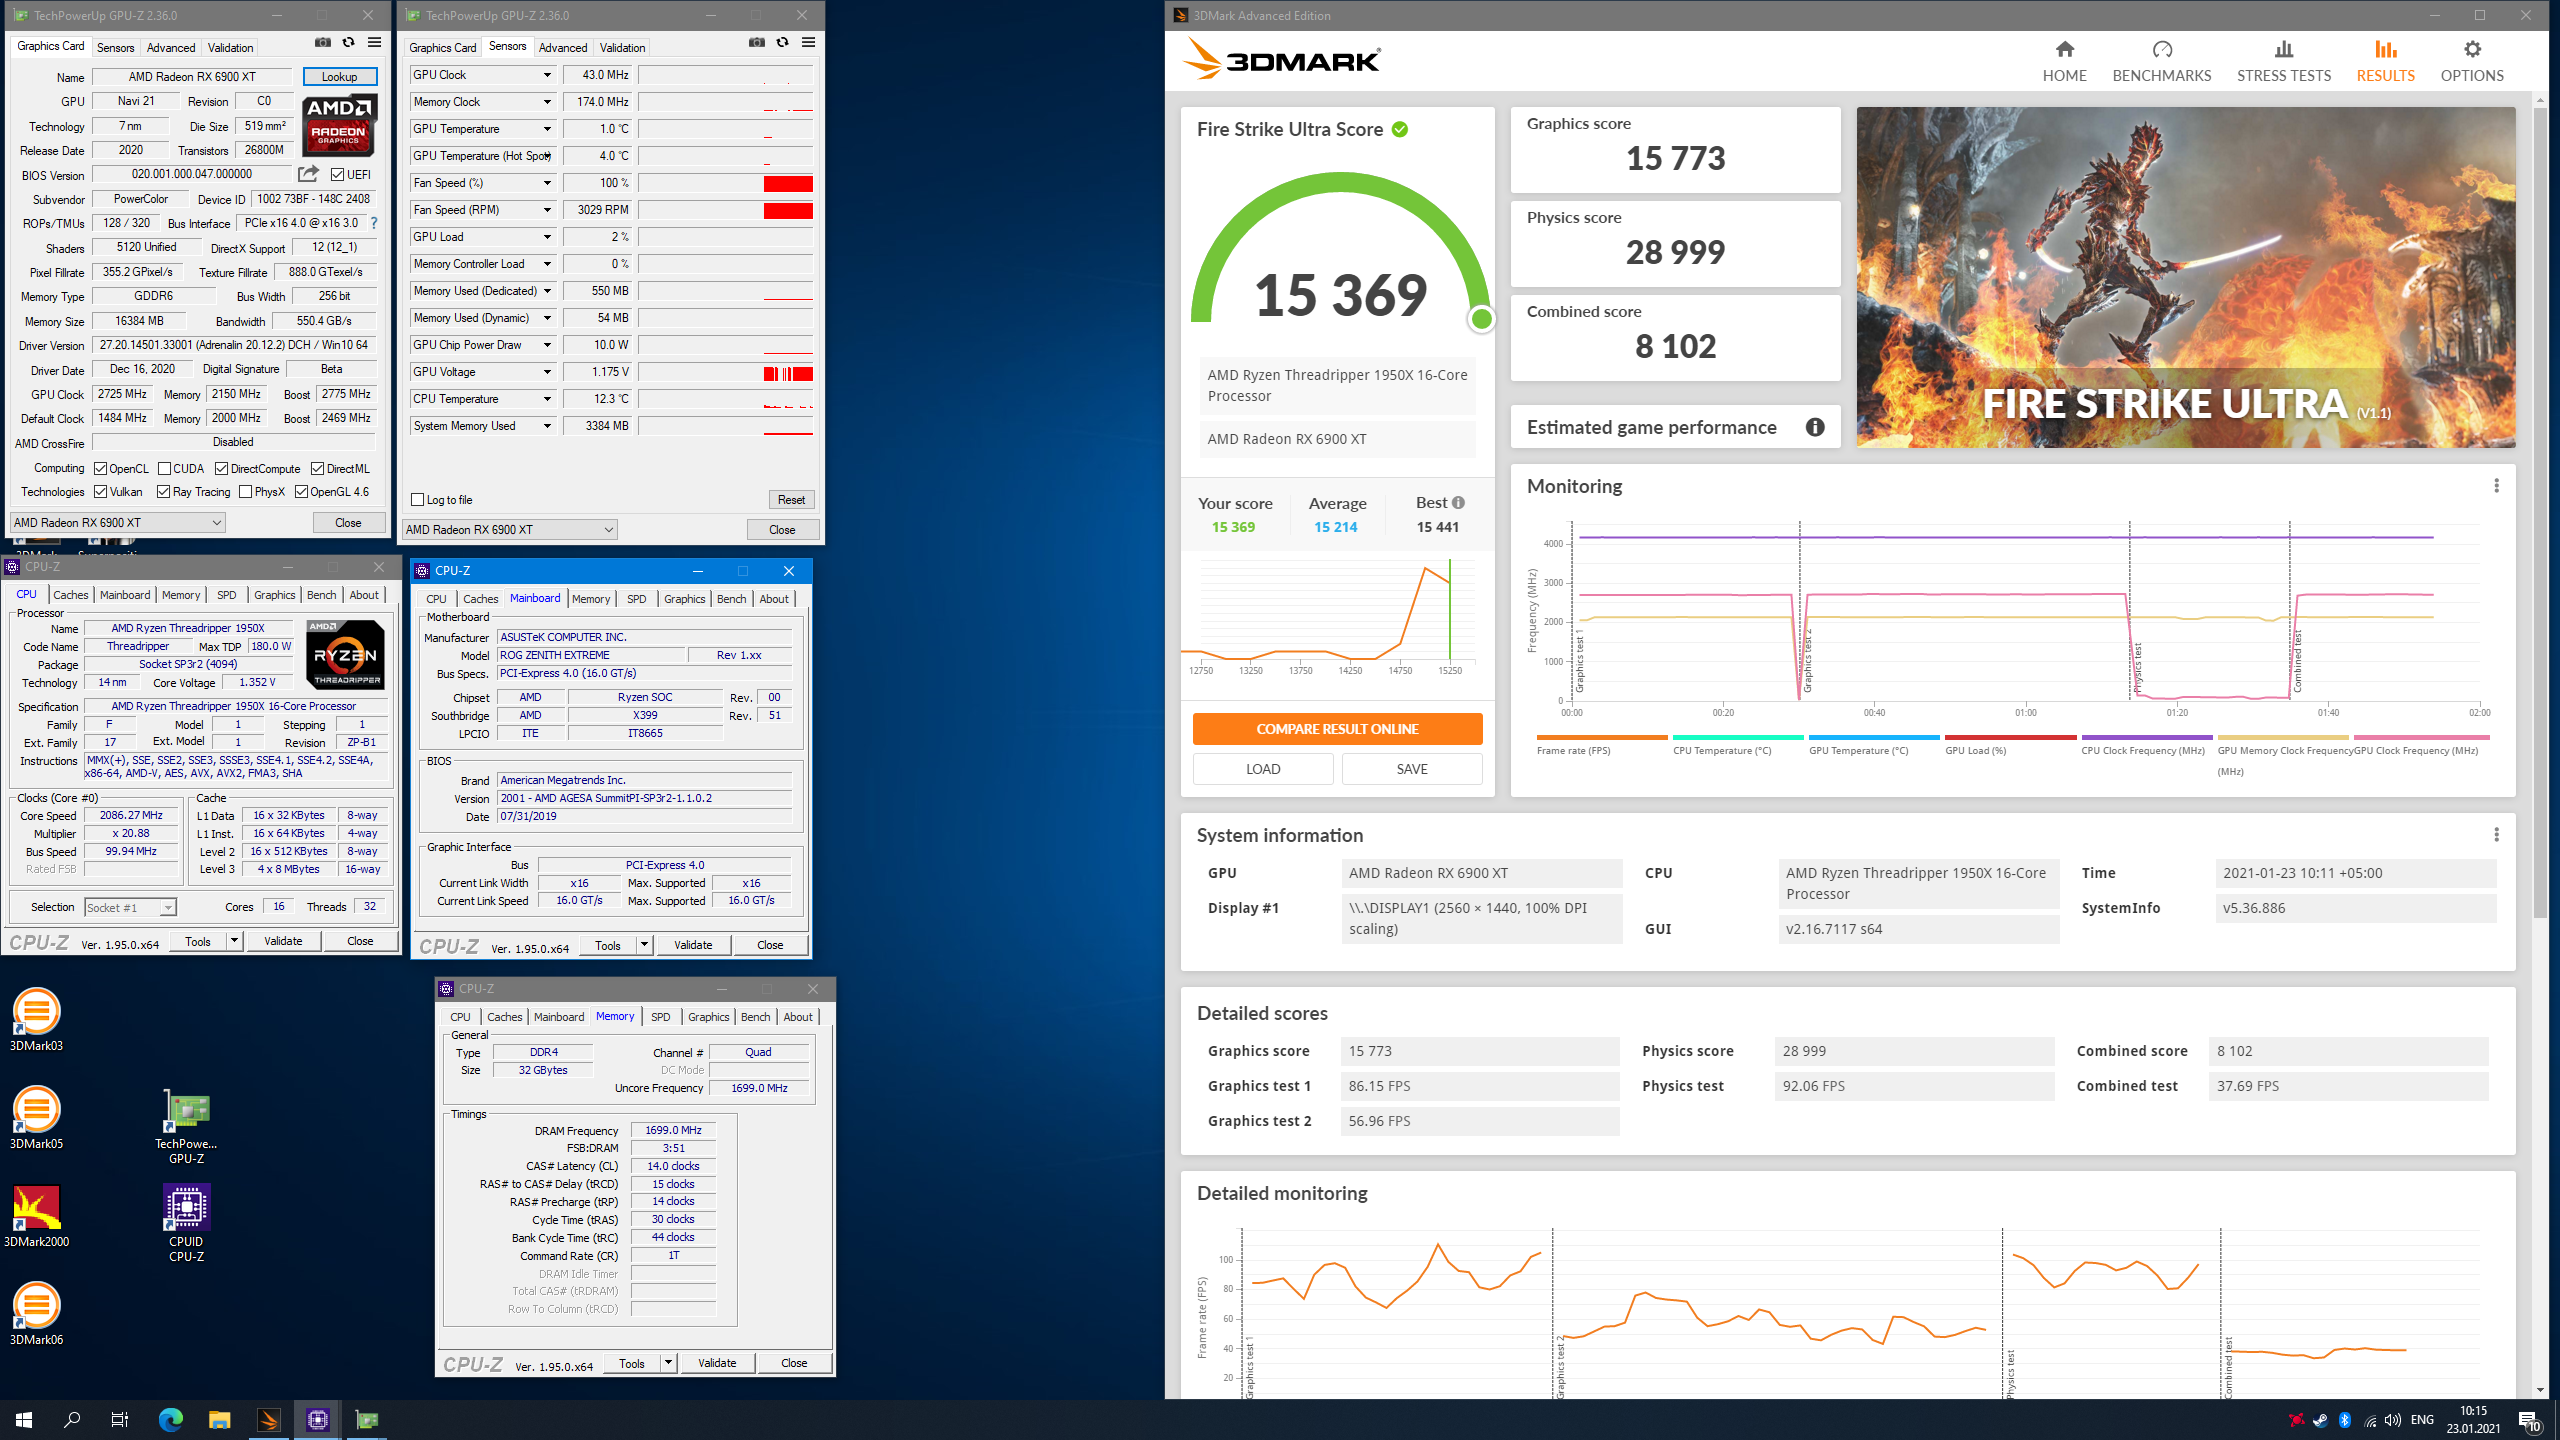Click the BIOS version share icon in GPU-Z
This screenshot has width=2560, height=1440.
click(x=308, y=174)
